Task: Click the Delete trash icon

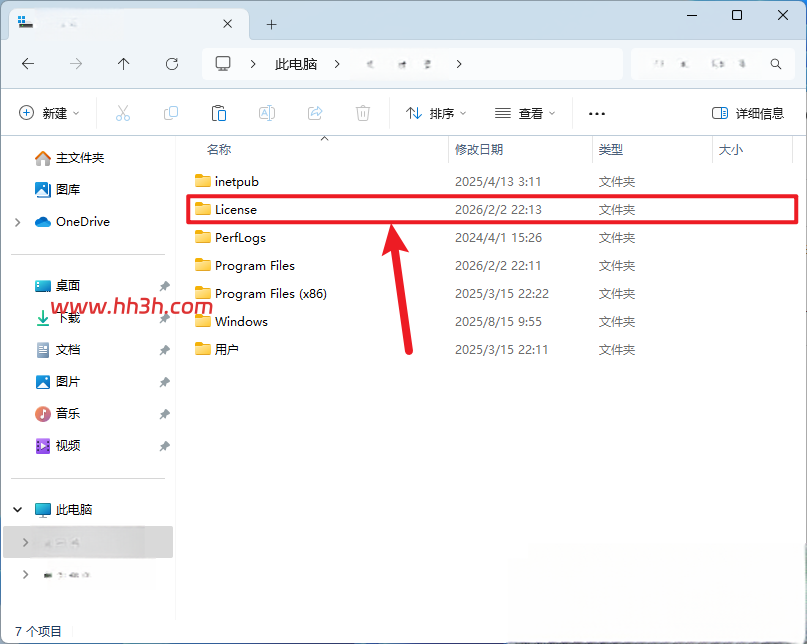Action: coord(363,113)
